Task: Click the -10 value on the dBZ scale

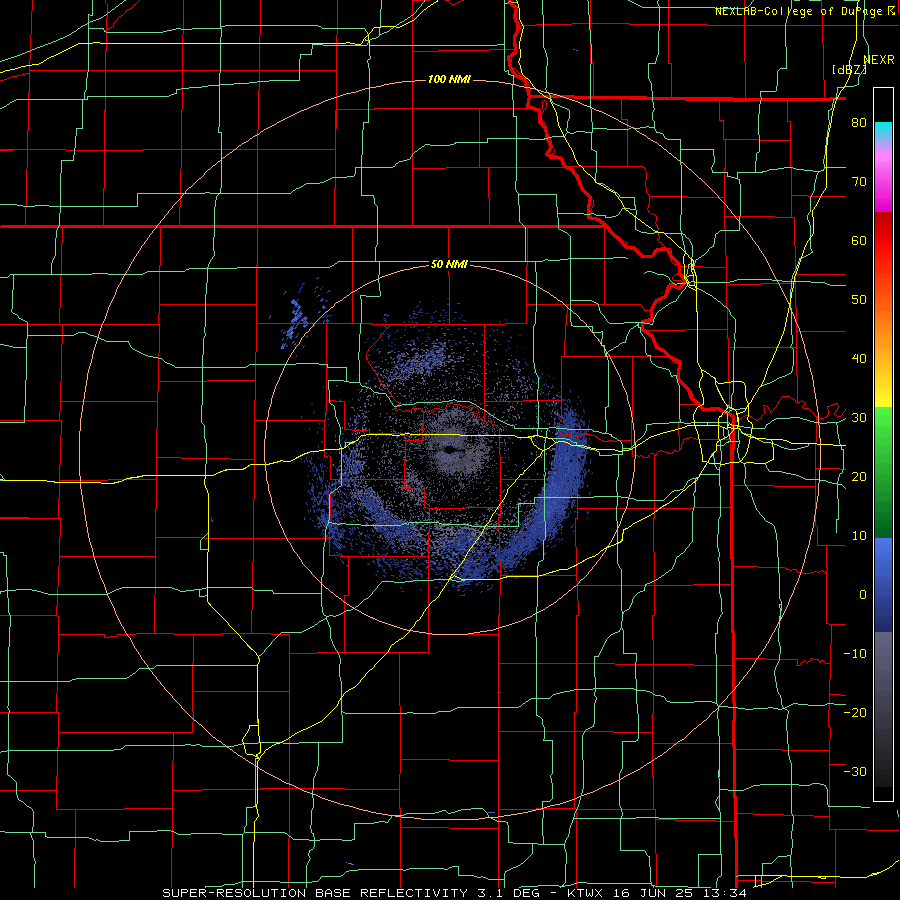Action: point(855,654)
